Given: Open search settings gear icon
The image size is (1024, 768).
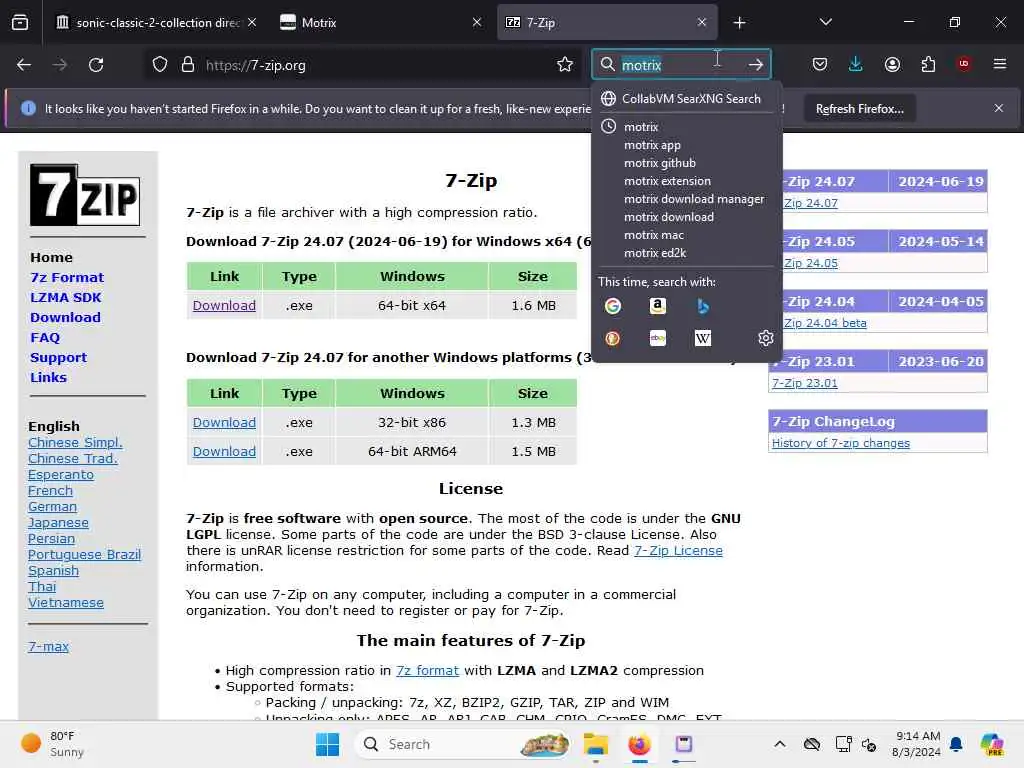Looking at the screenshot, I should [765, 338].
